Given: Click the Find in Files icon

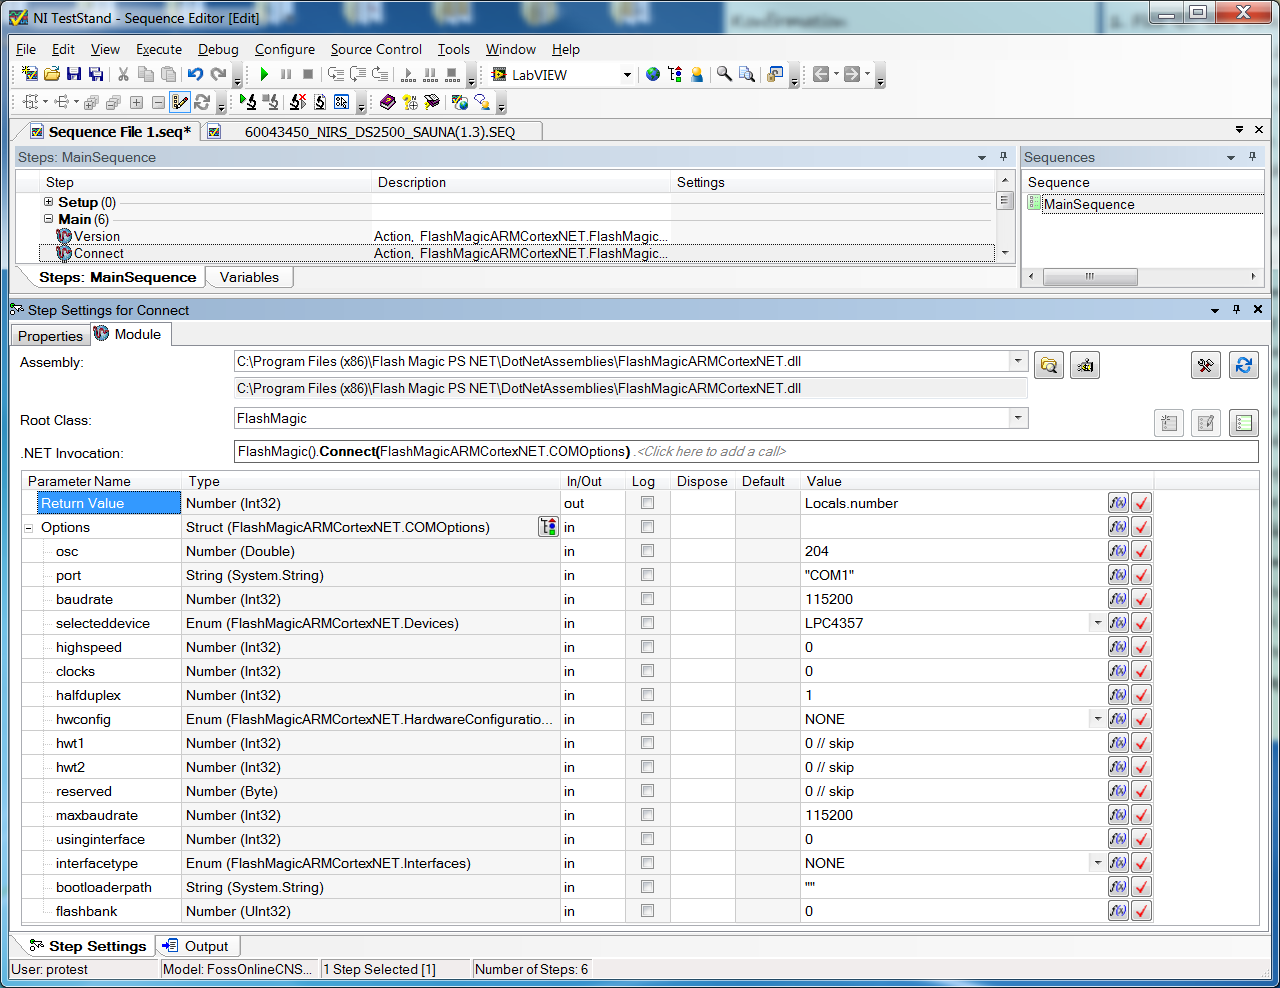Looking at the screenshot, I should point(746,74).
